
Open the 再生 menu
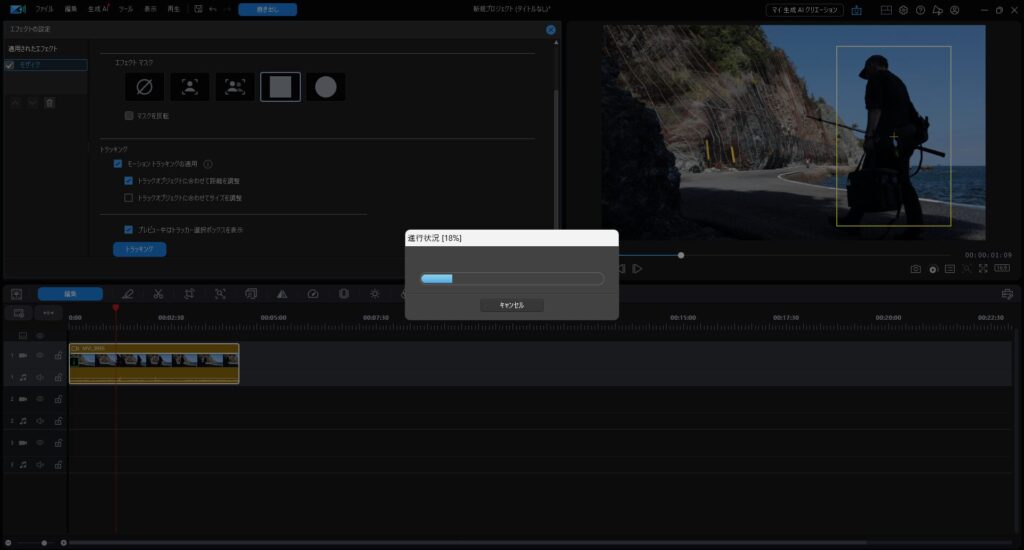click(174, 8)
